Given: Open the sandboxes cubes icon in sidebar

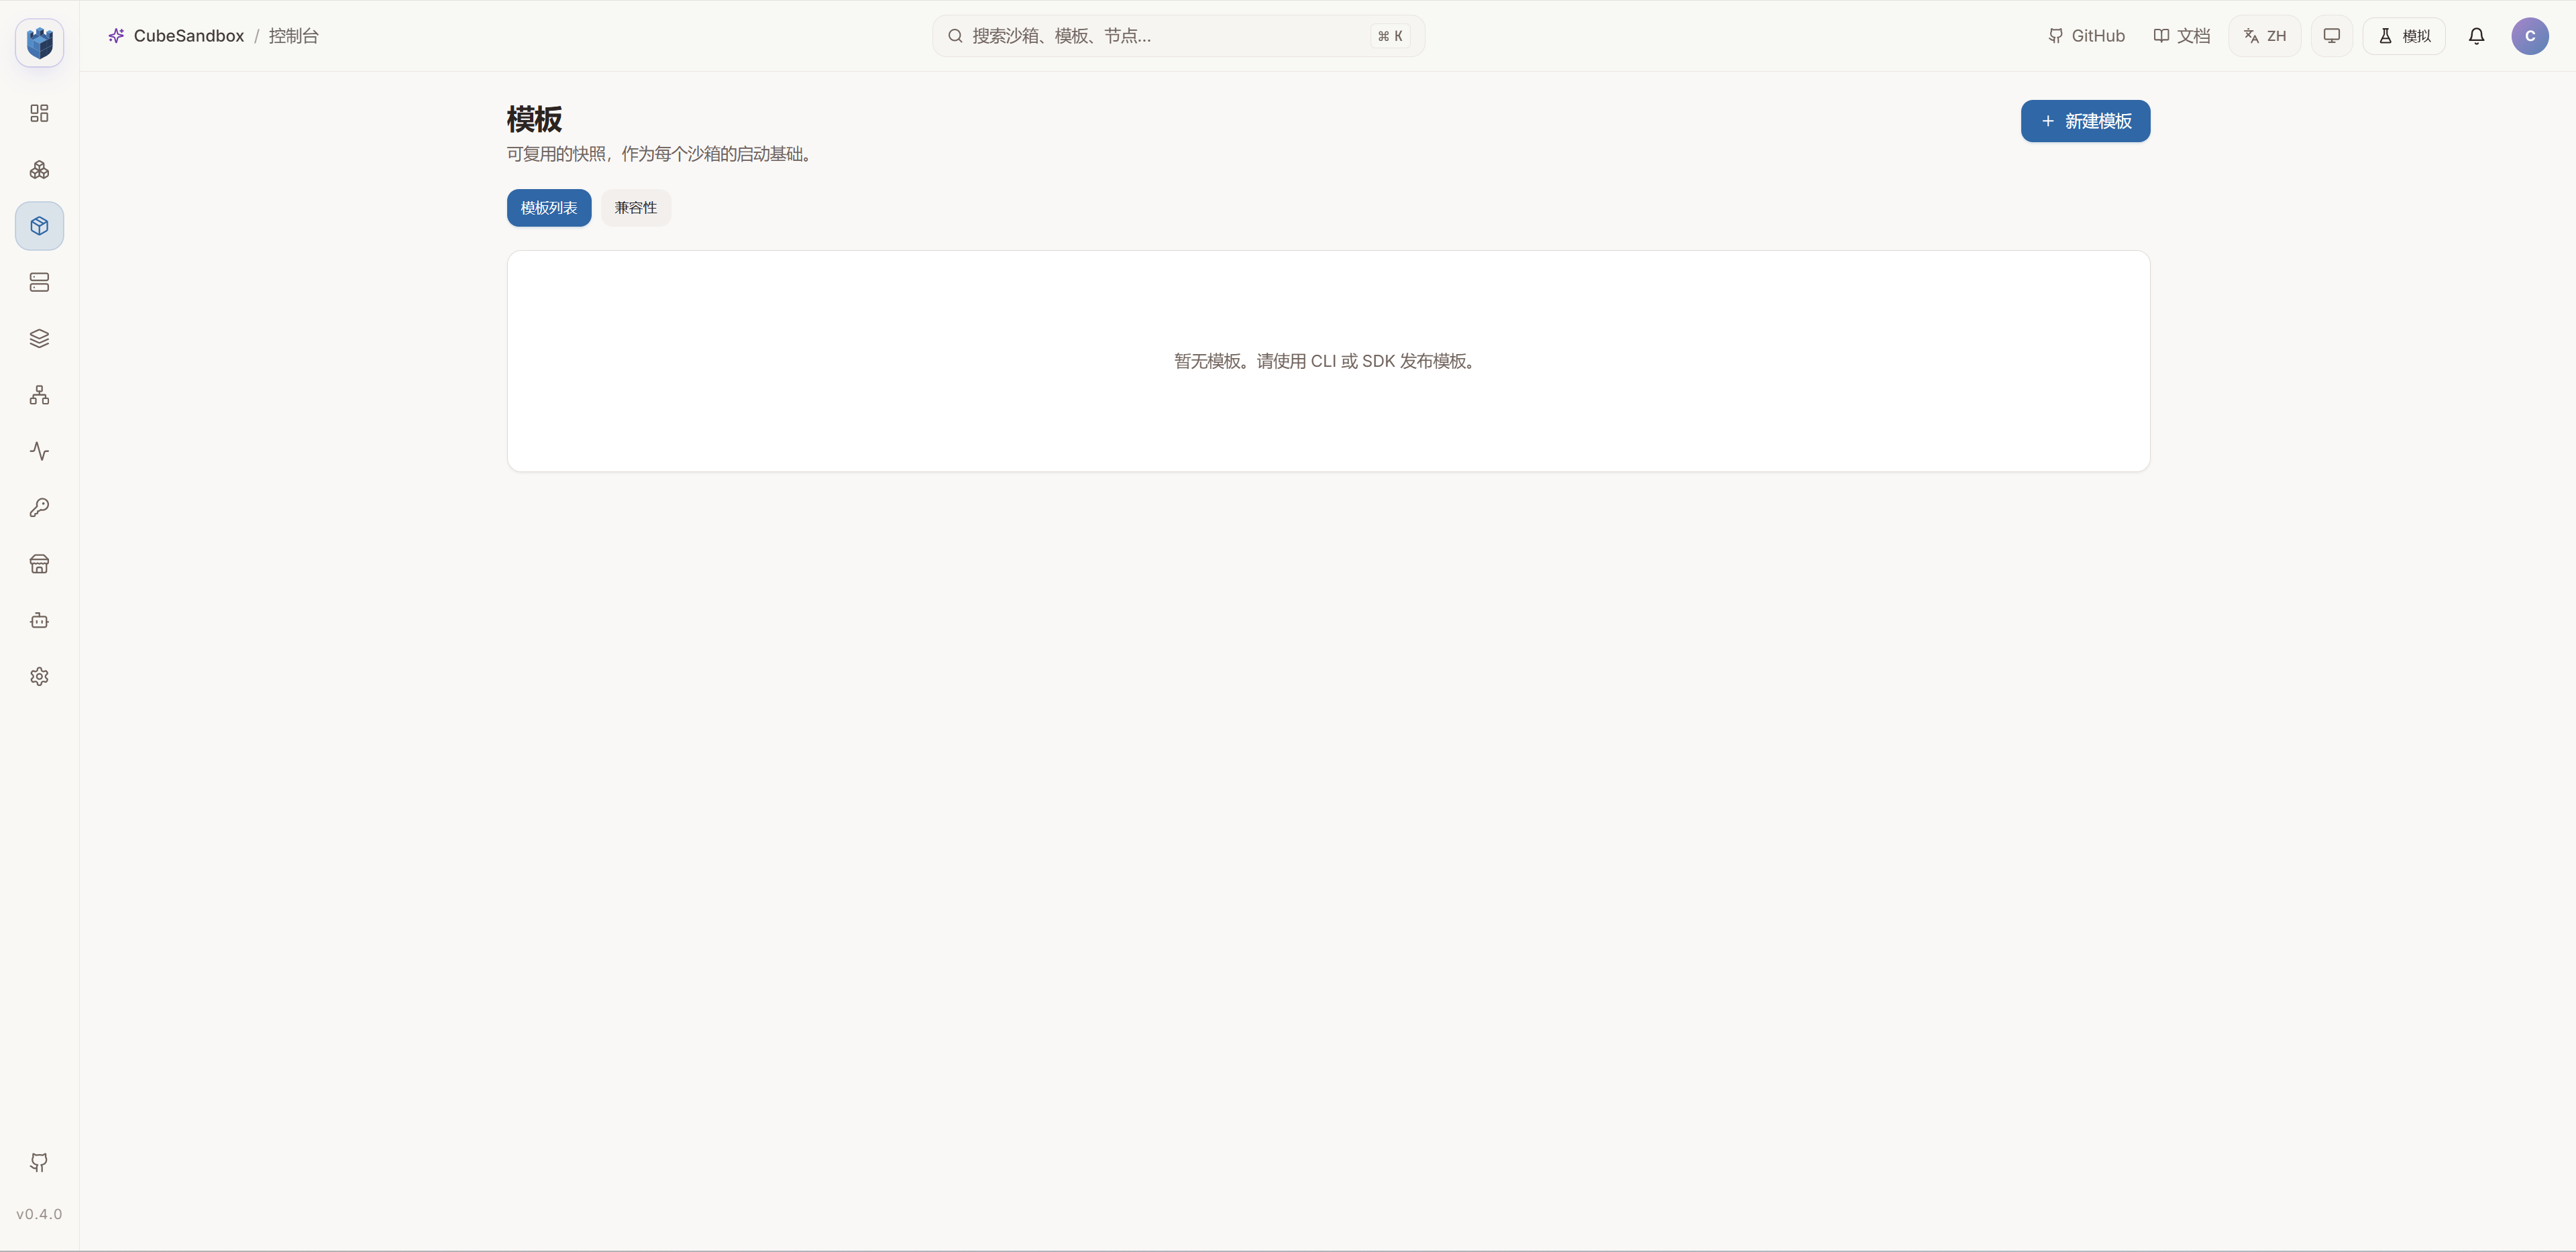Looking at the screenshot, I should click(x=39, y=170).
